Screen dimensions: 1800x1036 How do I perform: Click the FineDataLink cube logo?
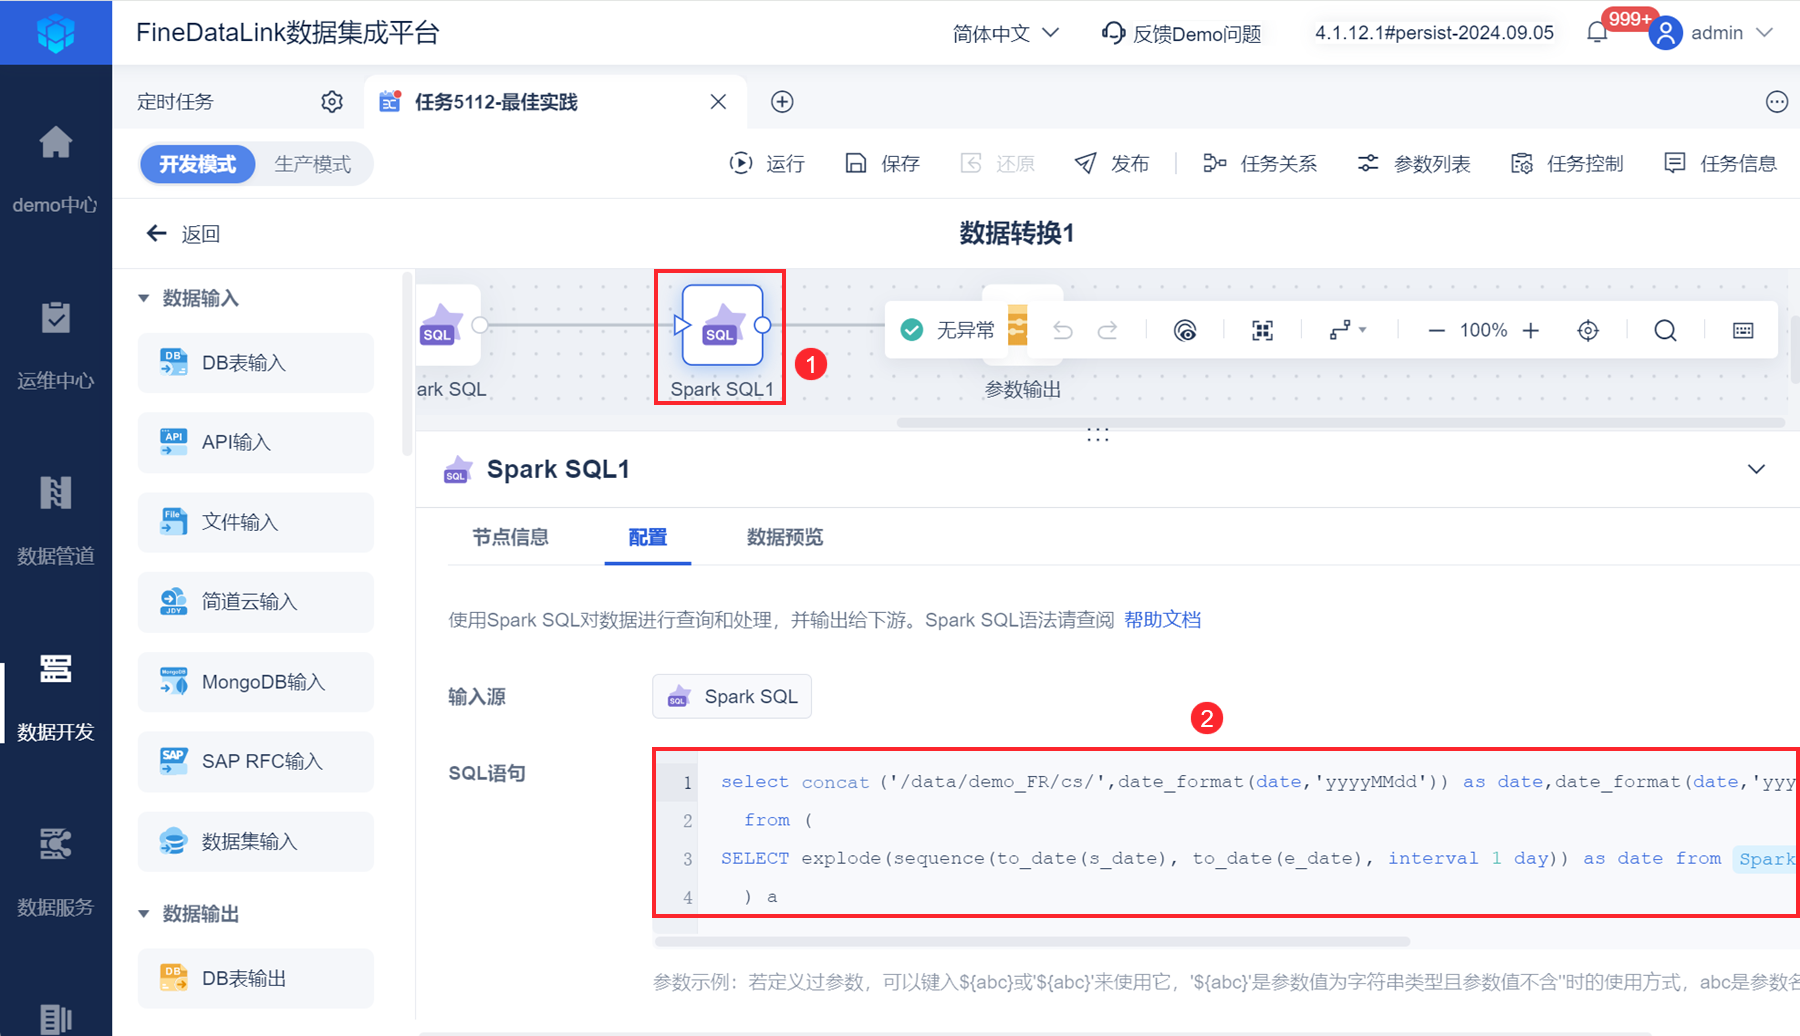tap(56, 33)
